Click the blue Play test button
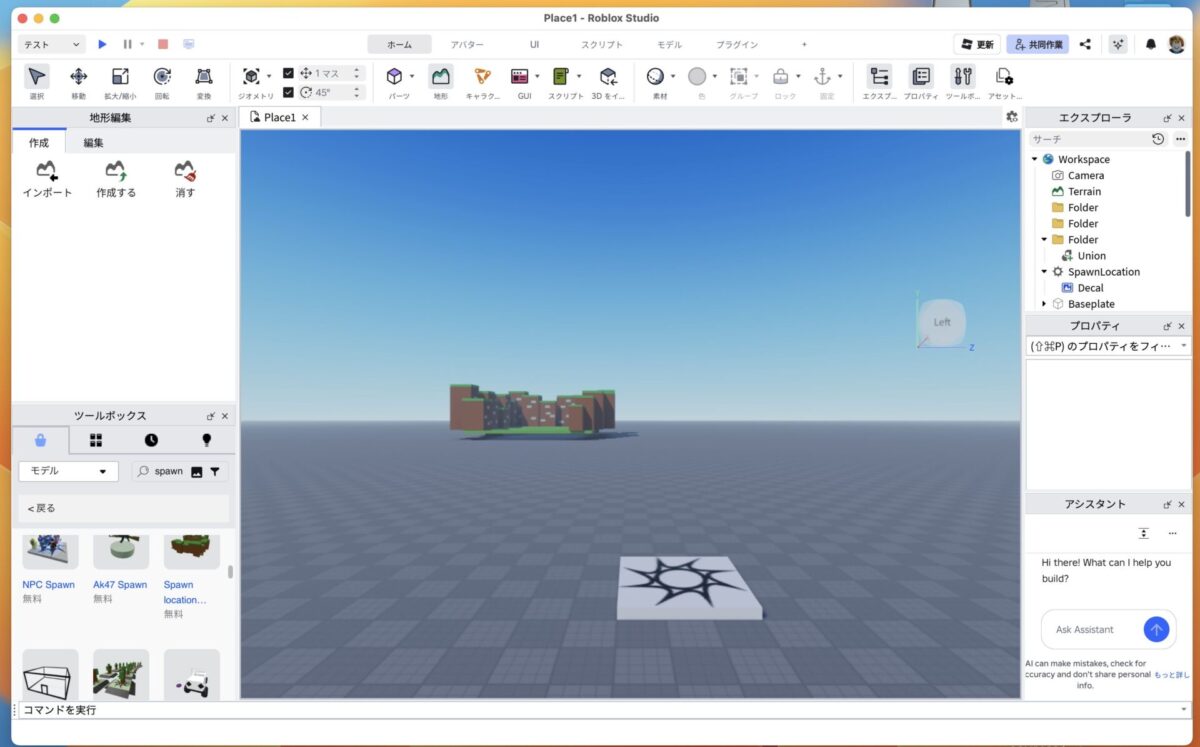 [x=102, y=44]
